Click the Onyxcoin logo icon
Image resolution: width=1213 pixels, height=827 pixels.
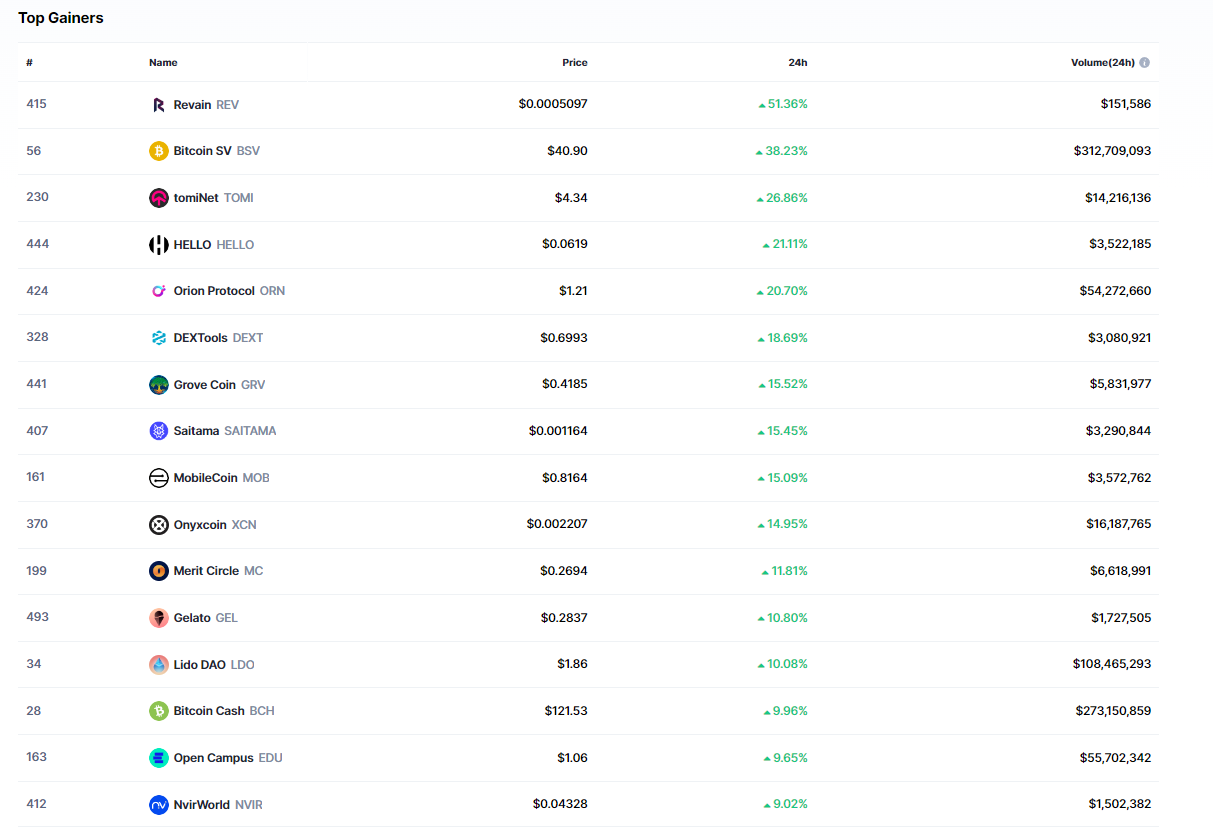158,525
